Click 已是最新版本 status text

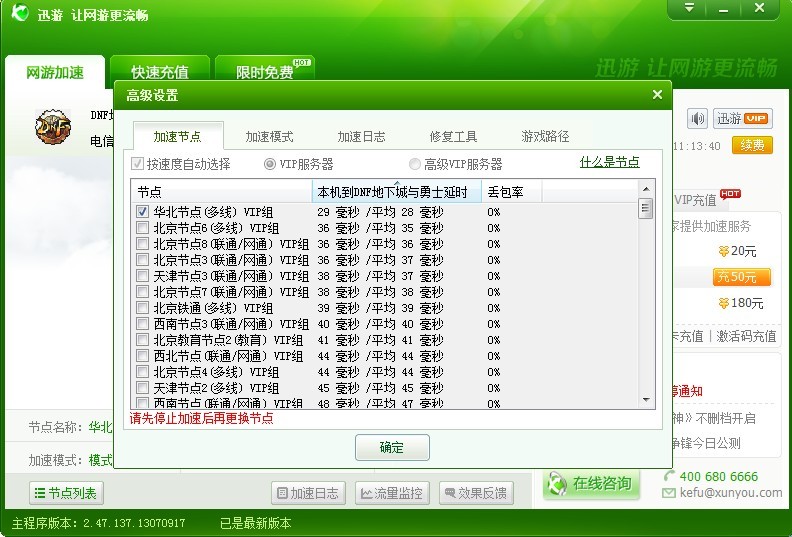[256, 523]
